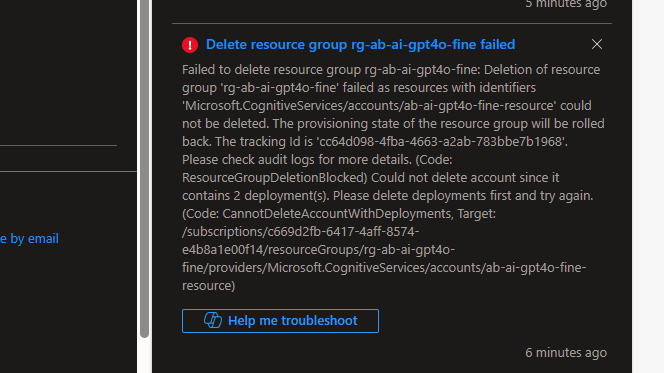Click the vertical scrollbar thumb of left pane

(144, 169)
